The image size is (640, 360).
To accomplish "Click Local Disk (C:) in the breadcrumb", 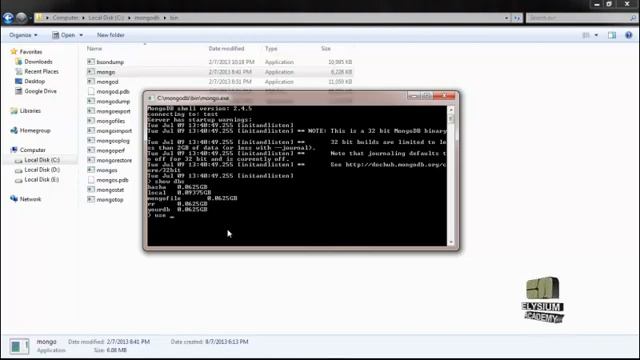I will 106,18.
